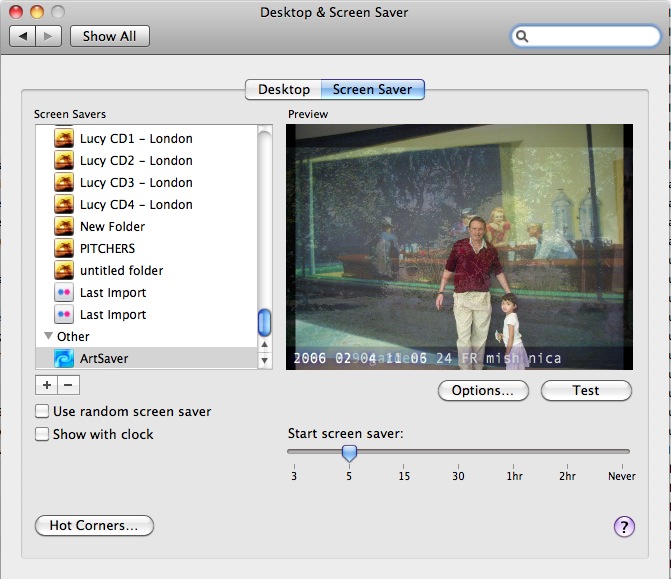Click the PITCHERS folder icon

coord(64,249)
